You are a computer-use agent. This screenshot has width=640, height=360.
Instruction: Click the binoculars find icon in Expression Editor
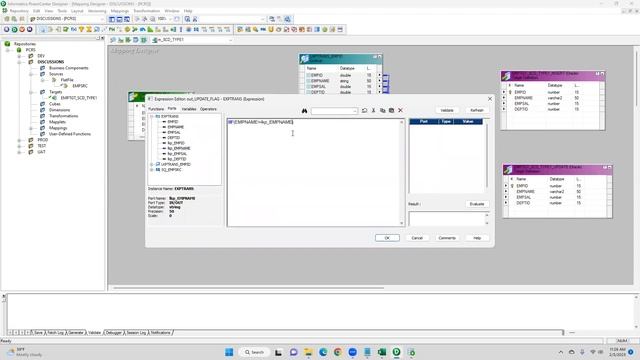pyautogui.click(x=304, y=111)
